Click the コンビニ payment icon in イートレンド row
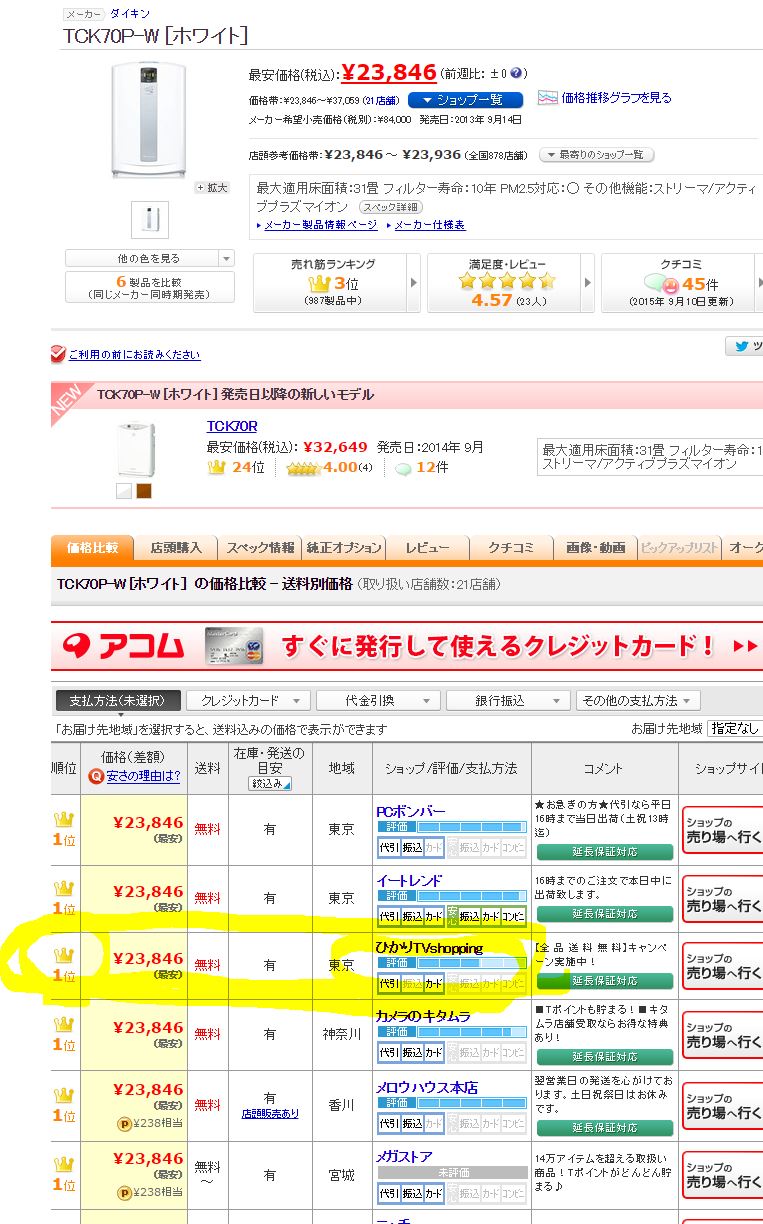The height and width of the screenshot is (1224, 763). click(x=512, y=915)
